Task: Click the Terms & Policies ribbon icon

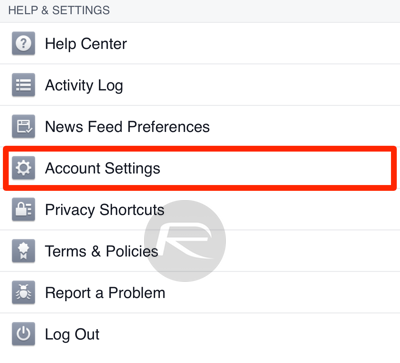Action: click(23, 251)
